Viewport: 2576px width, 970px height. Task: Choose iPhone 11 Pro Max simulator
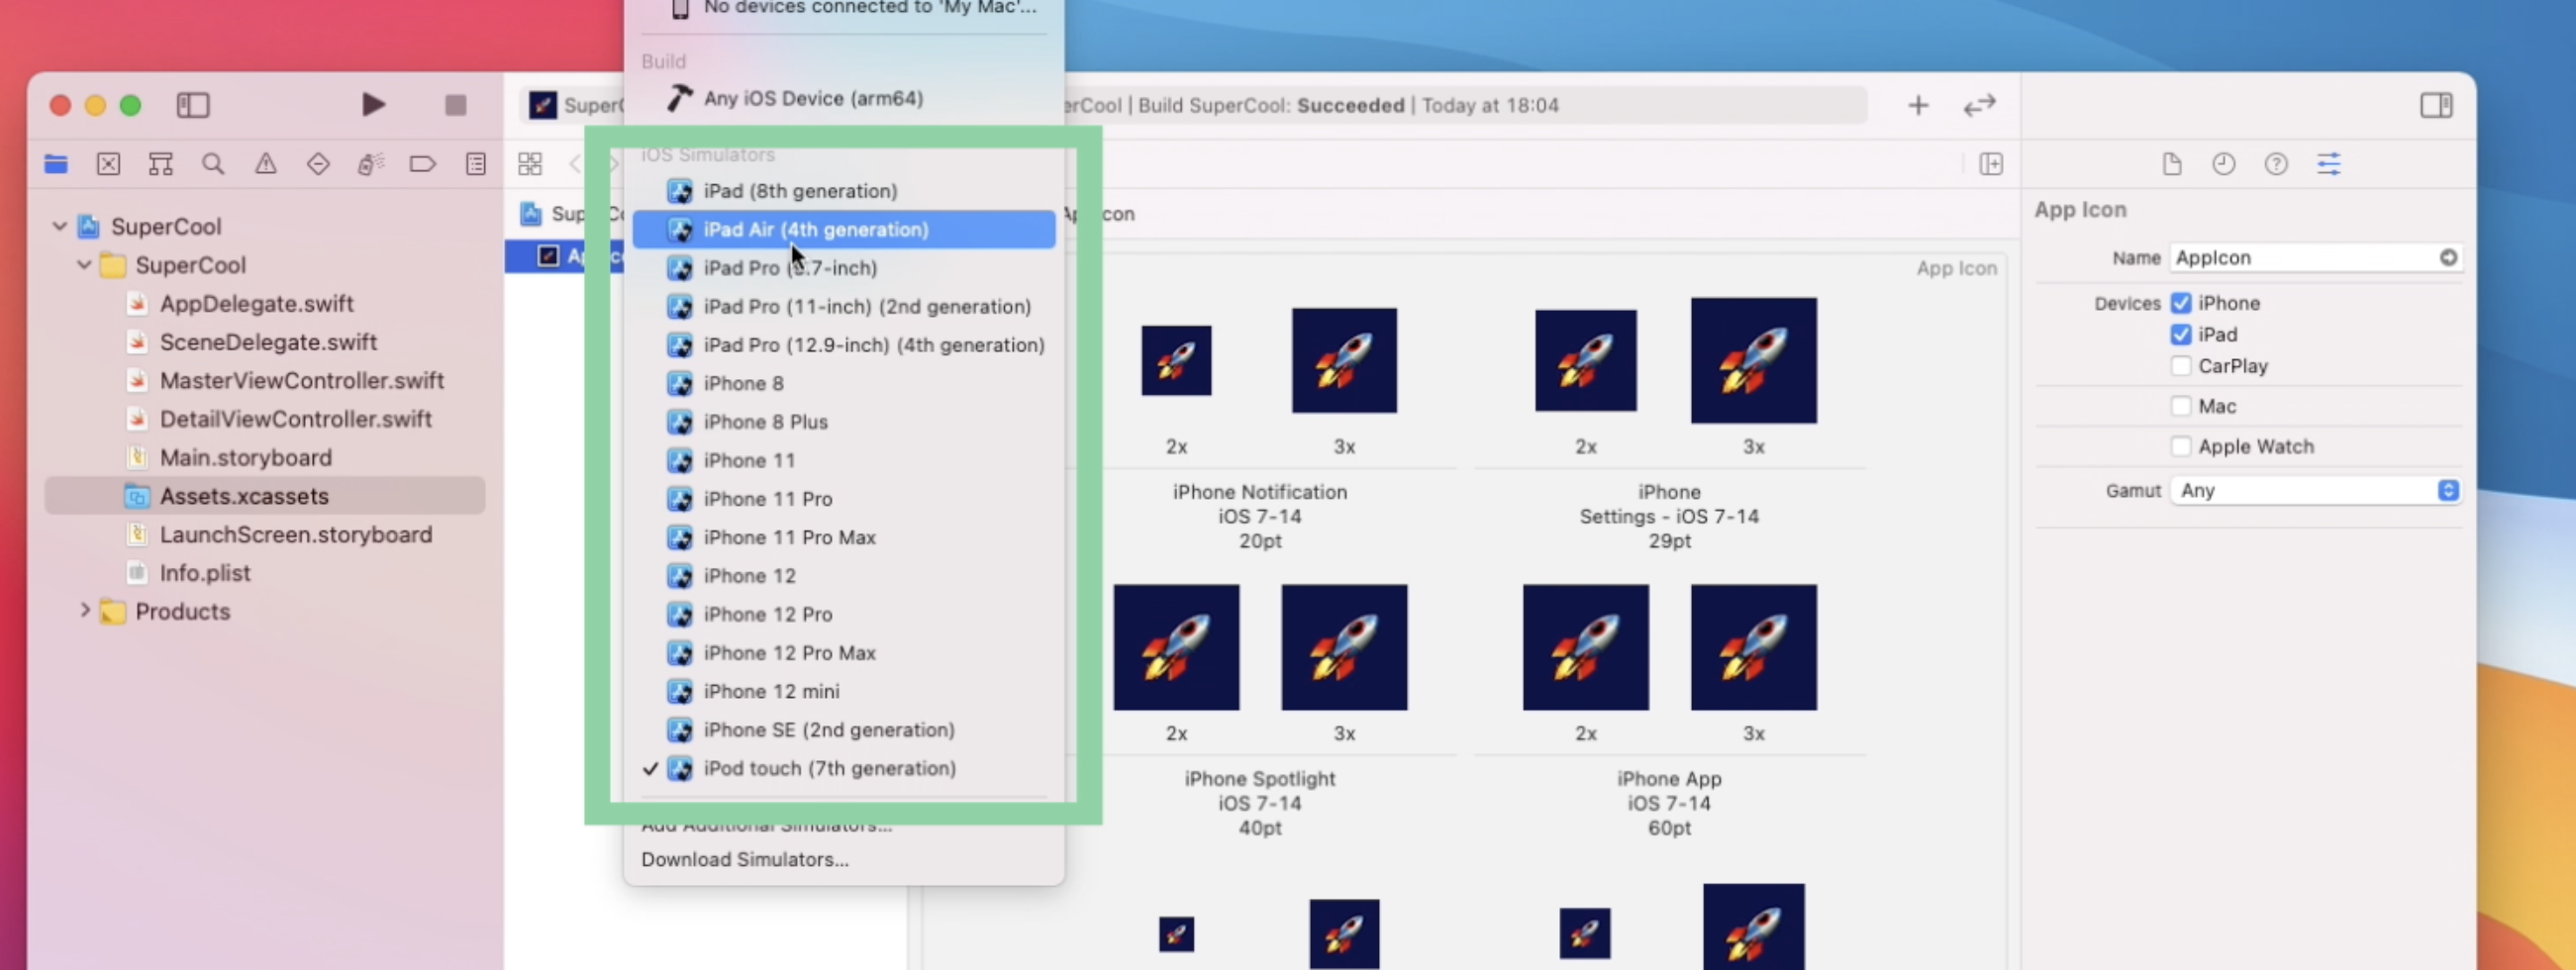click(x=844, y=537)
